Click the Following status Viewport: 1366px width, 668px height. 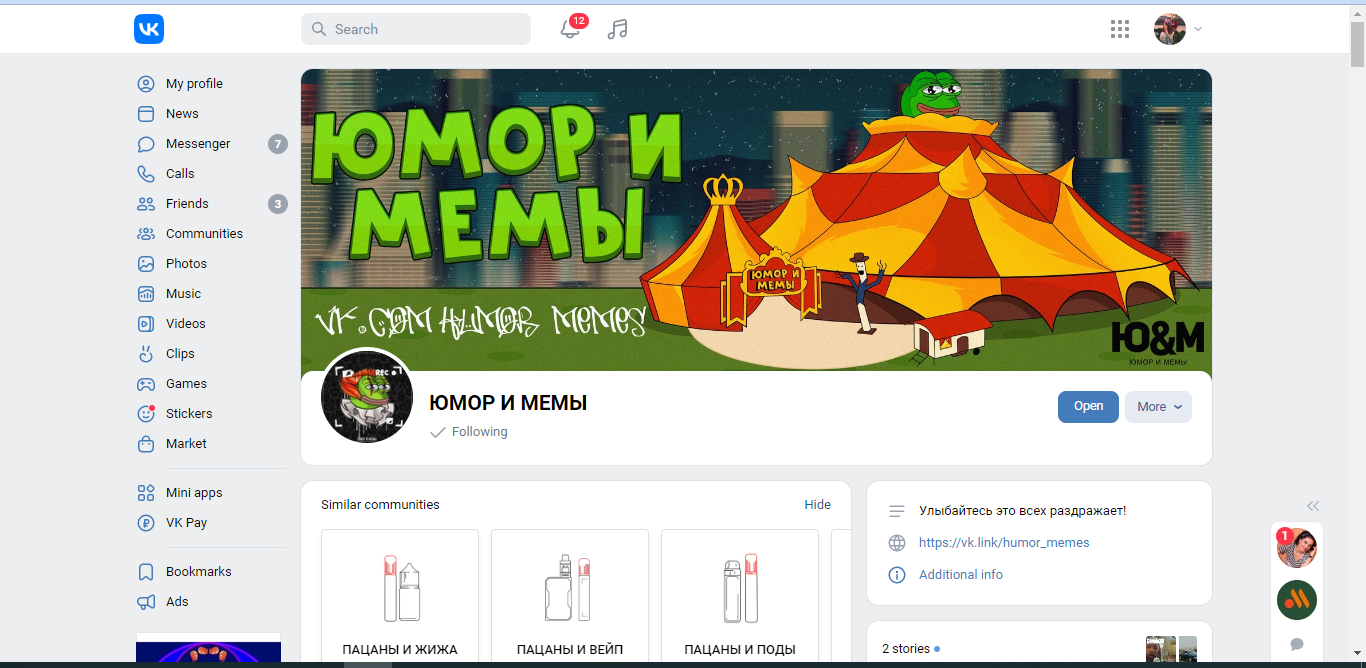[x=468, y=432]
